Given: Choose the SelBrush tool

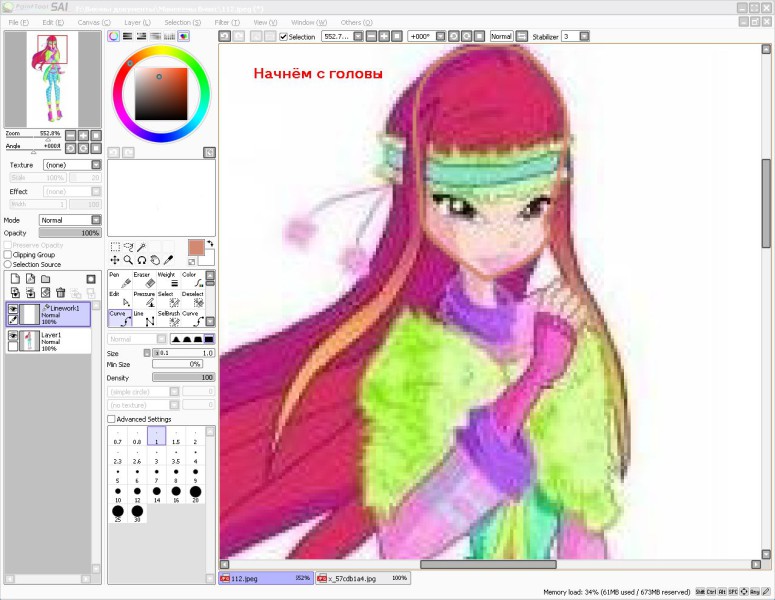Looking at the screenshot, I should (169, 318).
